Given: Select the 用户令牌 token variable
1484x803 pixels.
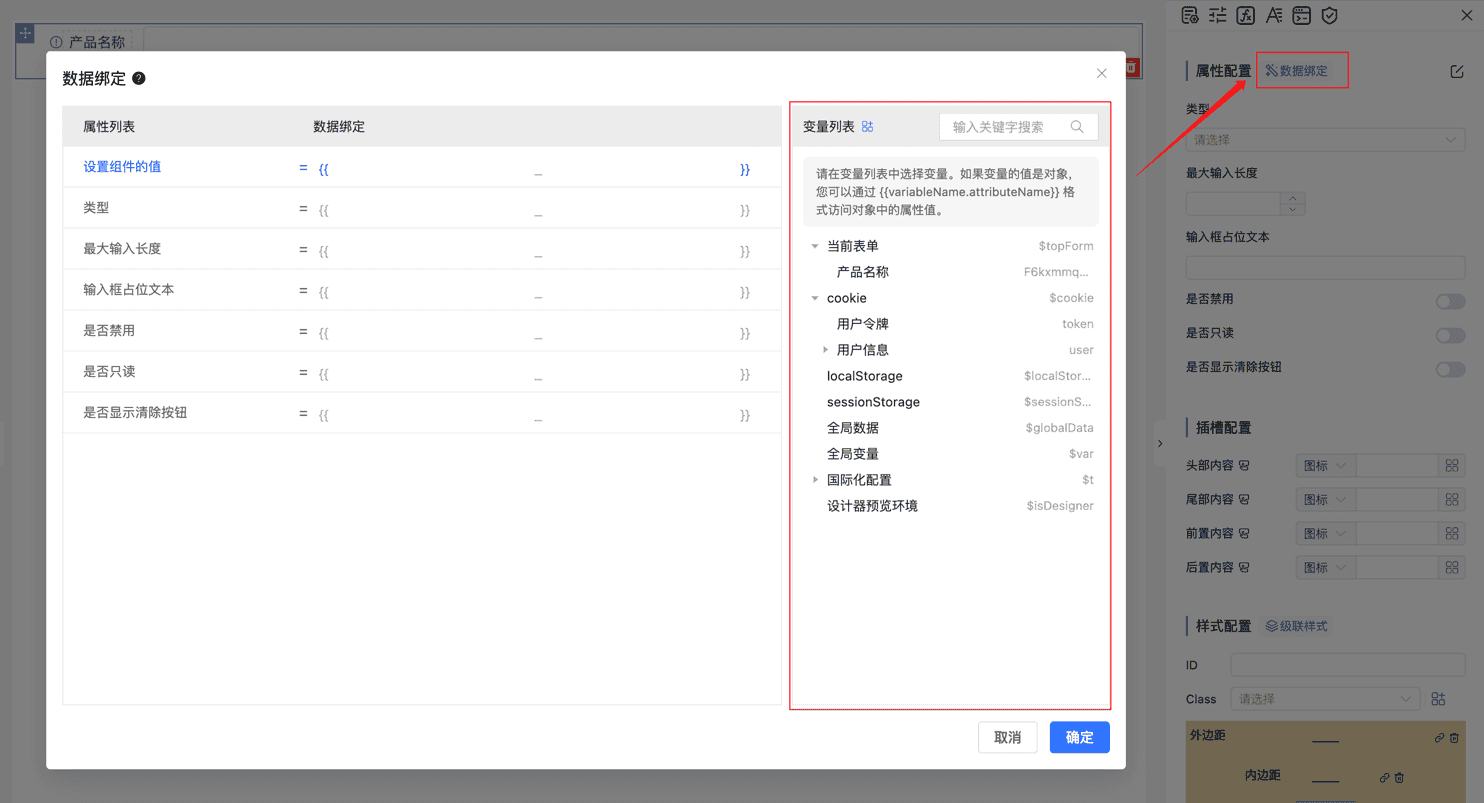Looking at the screenshot, I should (x=862, y=324).
